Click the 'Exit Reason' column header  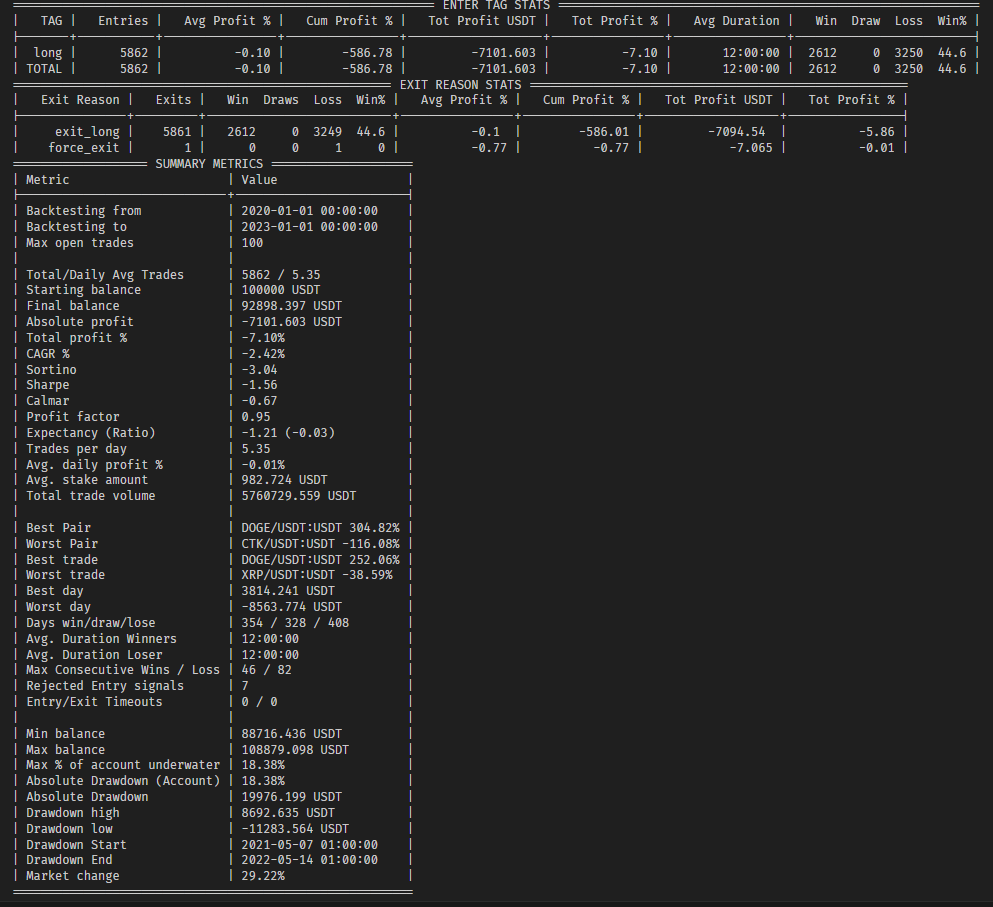point(80,100)
